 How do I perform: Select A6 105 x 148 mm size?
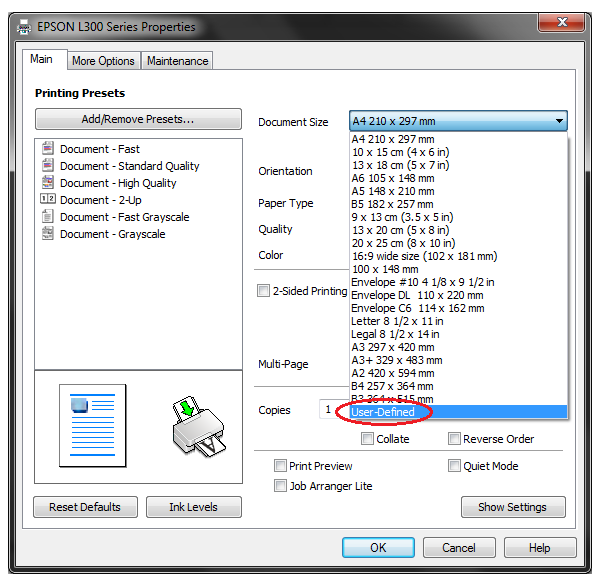(x=458, y=178)
